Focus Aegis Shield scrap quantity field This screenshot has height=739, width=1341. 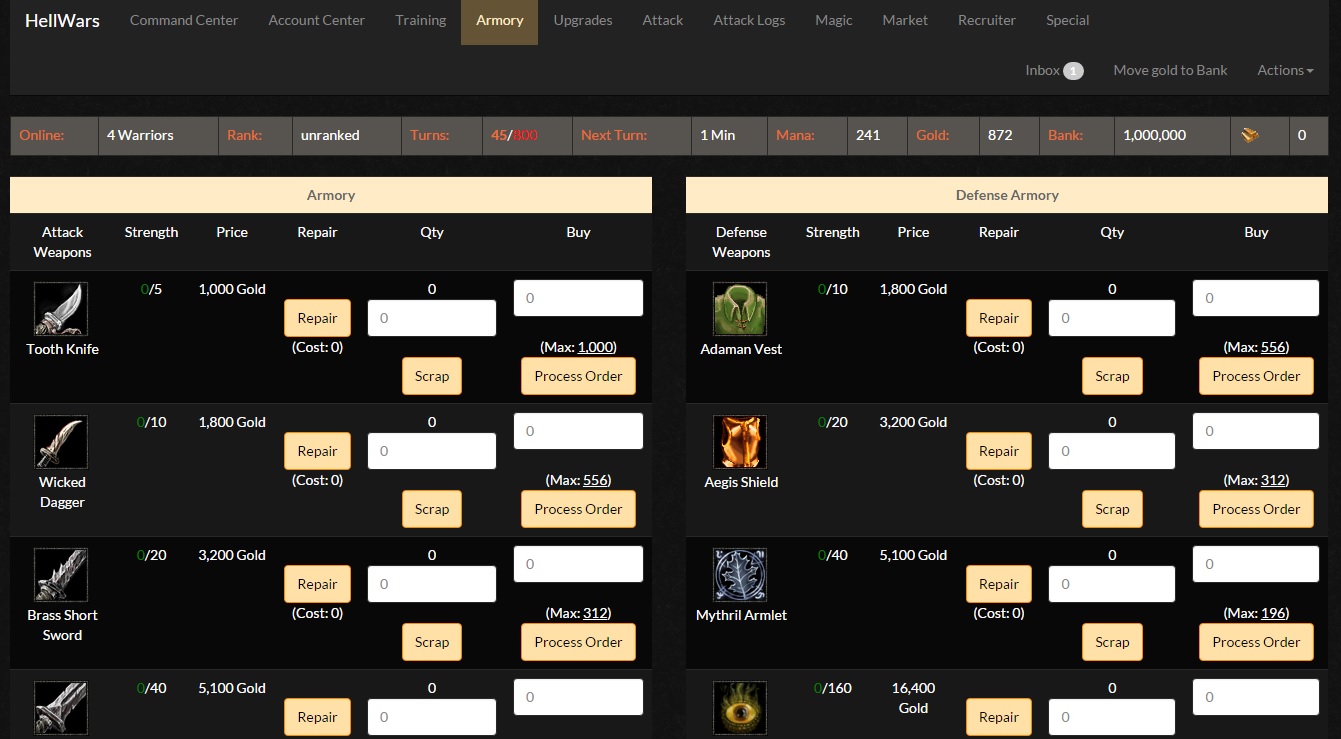coord(1112,451)
